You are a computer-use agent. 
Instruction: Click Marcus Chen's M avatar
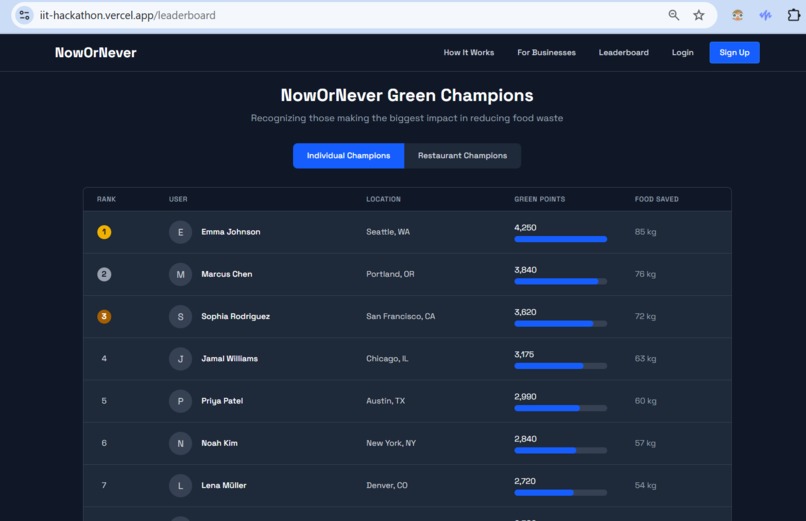tap(180, 274)
